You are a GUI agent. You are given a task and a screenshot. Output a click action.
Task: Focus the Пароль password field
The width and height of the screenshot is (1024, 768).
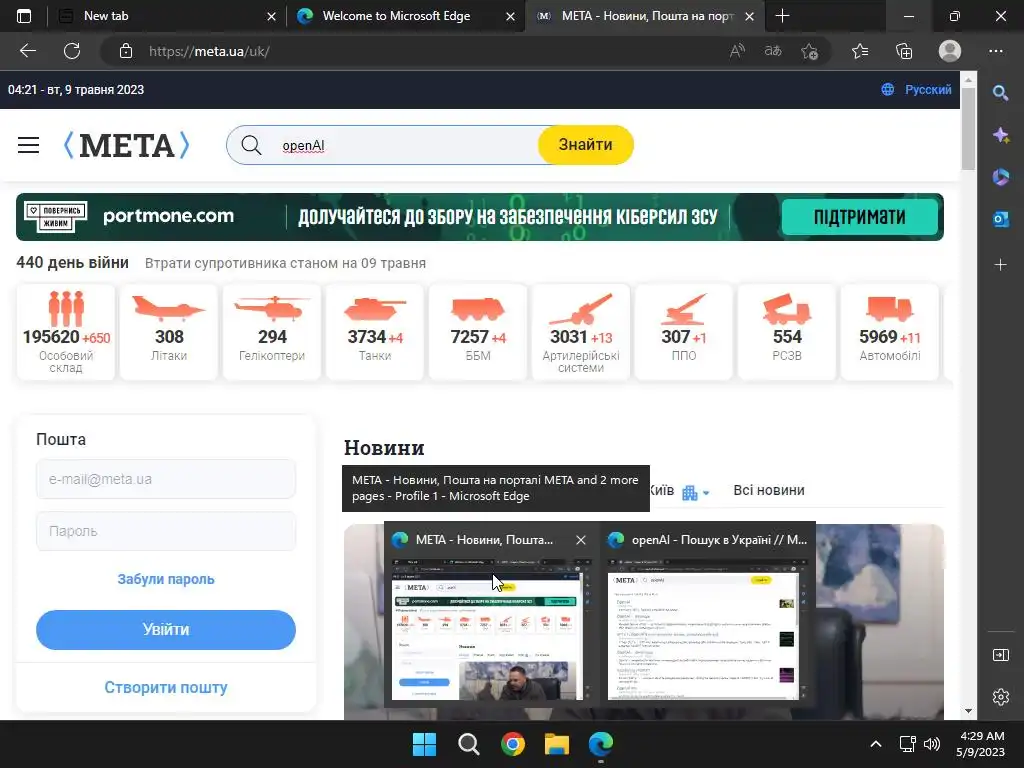click(166, 531)
